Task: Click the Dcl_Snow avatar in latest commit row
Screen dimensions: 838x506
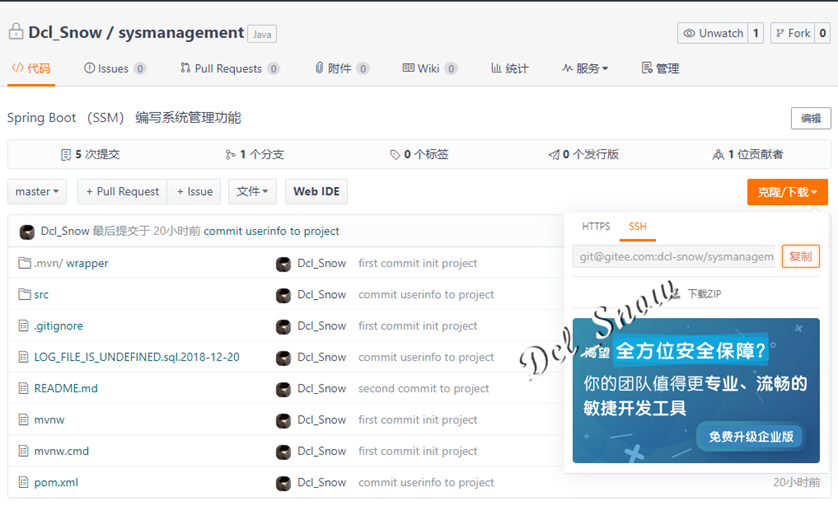Action: (x=27, y=232)
